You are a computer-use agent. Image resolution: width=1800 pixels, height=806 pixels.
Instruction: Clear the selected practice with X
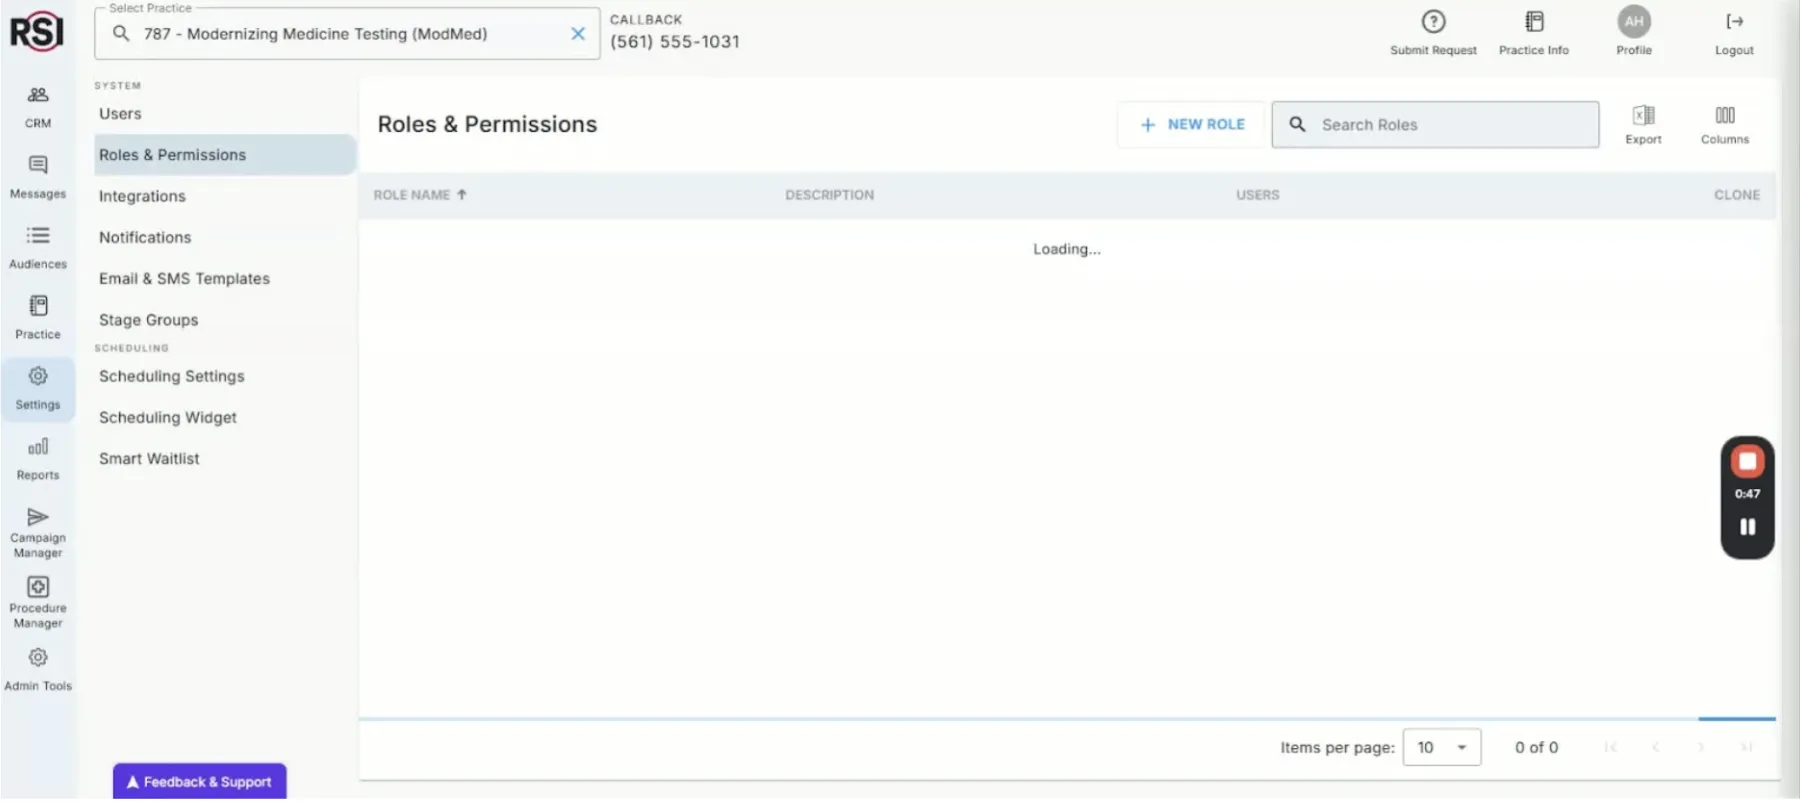click(x=578, y=34)
